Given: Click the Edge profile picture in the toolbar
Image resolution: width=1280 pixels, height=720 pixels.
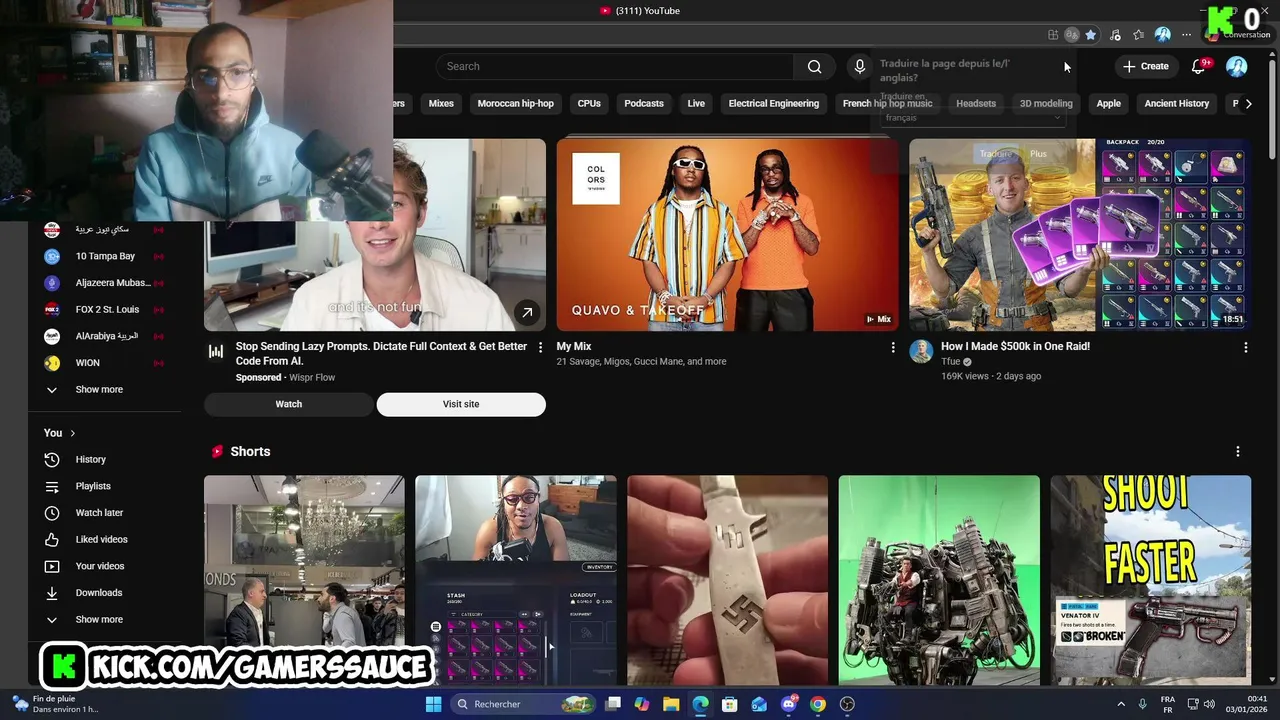Looking at the screenshot, I should tap(1162, 35).
